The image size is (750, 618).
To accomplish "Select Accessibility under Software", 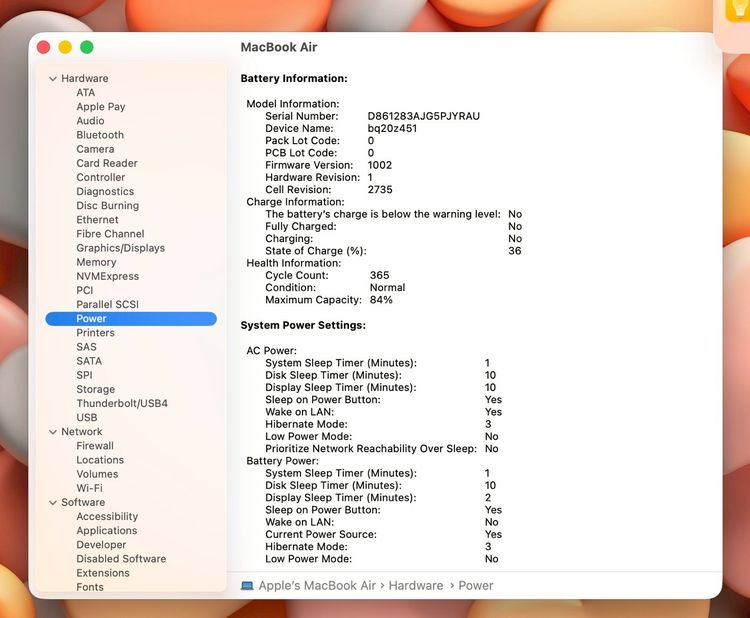I will point(107,517).
